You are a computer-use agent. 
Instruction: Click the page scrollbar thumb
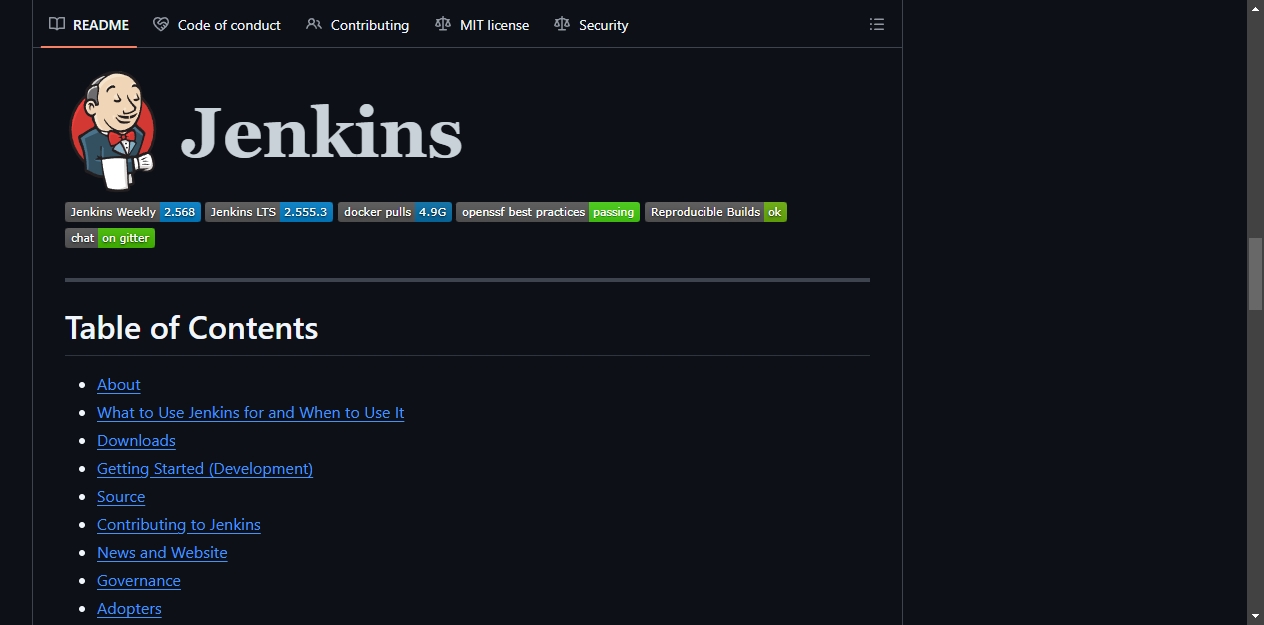tap(1256, 274)
